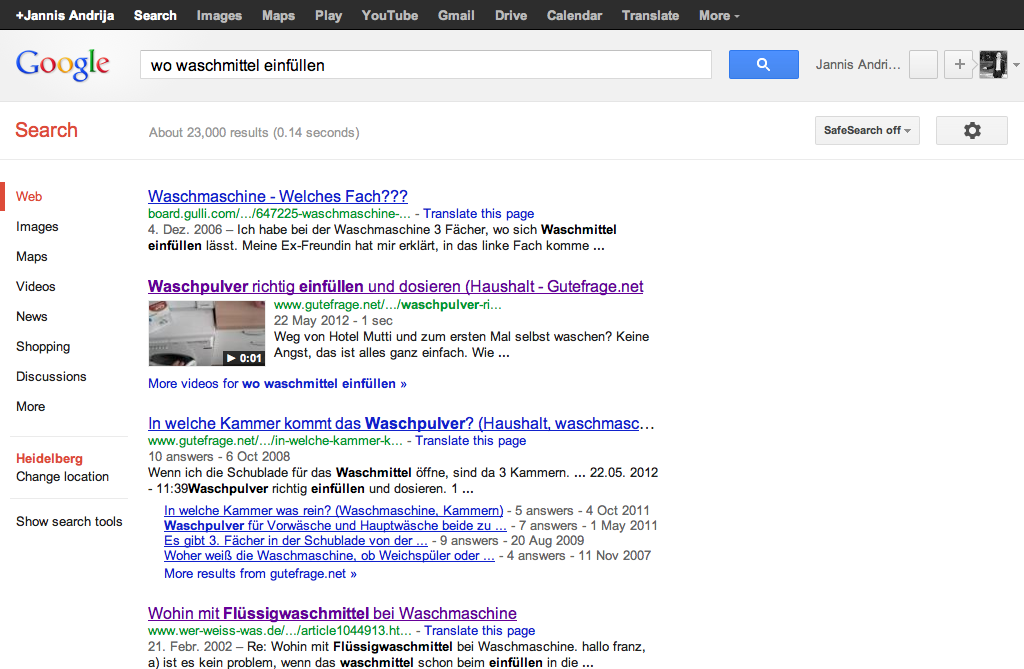Select Shopping filter in sidebar
Viewport: 1024px width, 669px height.
click(x=43, y=346)
